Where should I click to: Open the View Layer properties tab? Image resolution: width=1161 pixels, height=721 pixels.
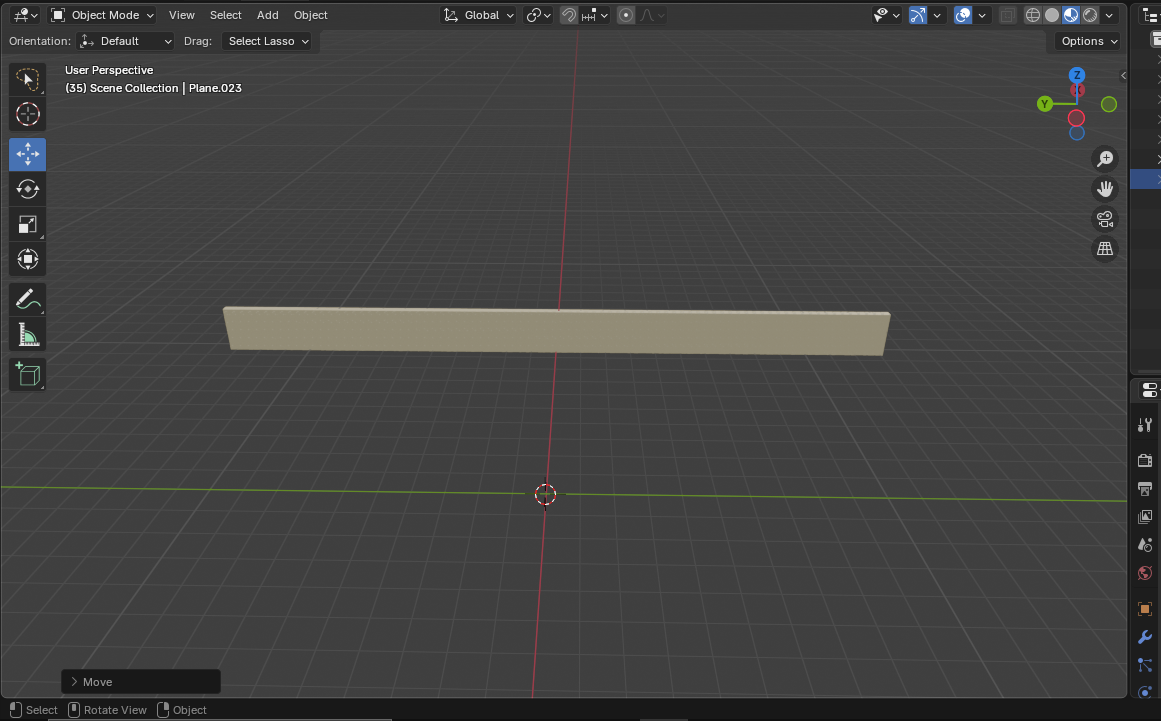click(1145, 517)
